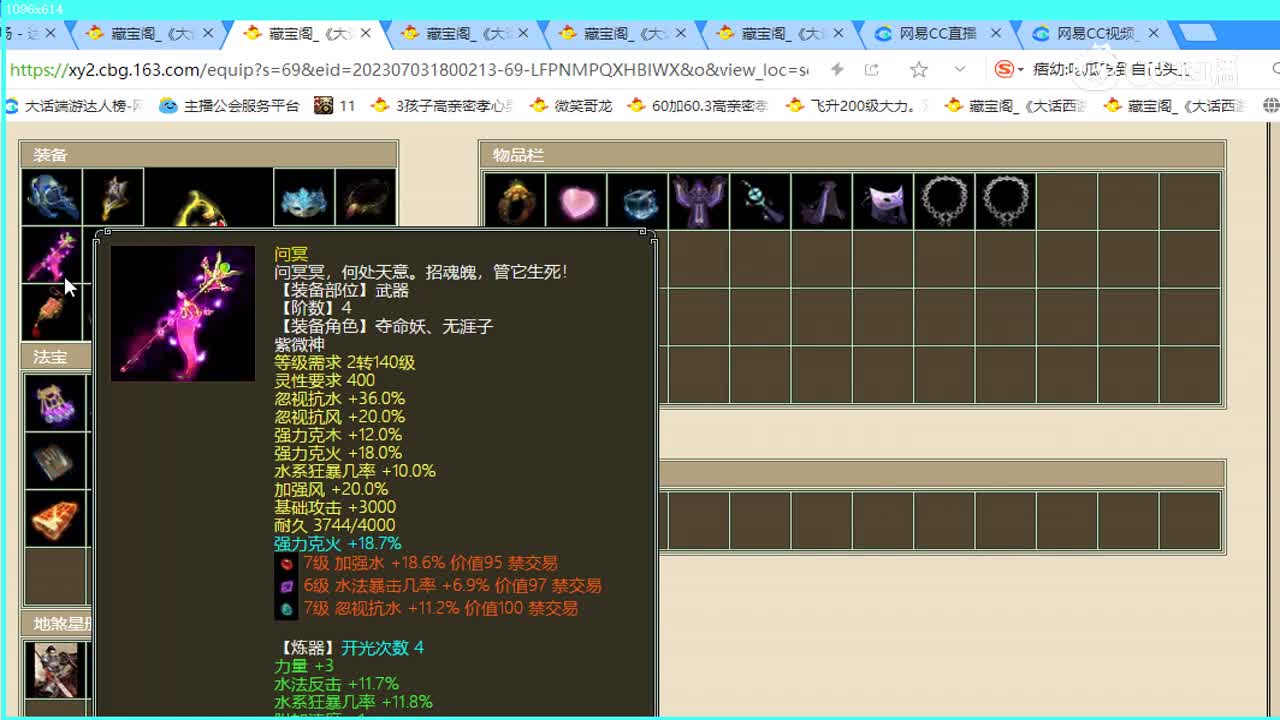
Task: Click 忽视抗风 +20.0% attribute
Action: click(339, 417)
